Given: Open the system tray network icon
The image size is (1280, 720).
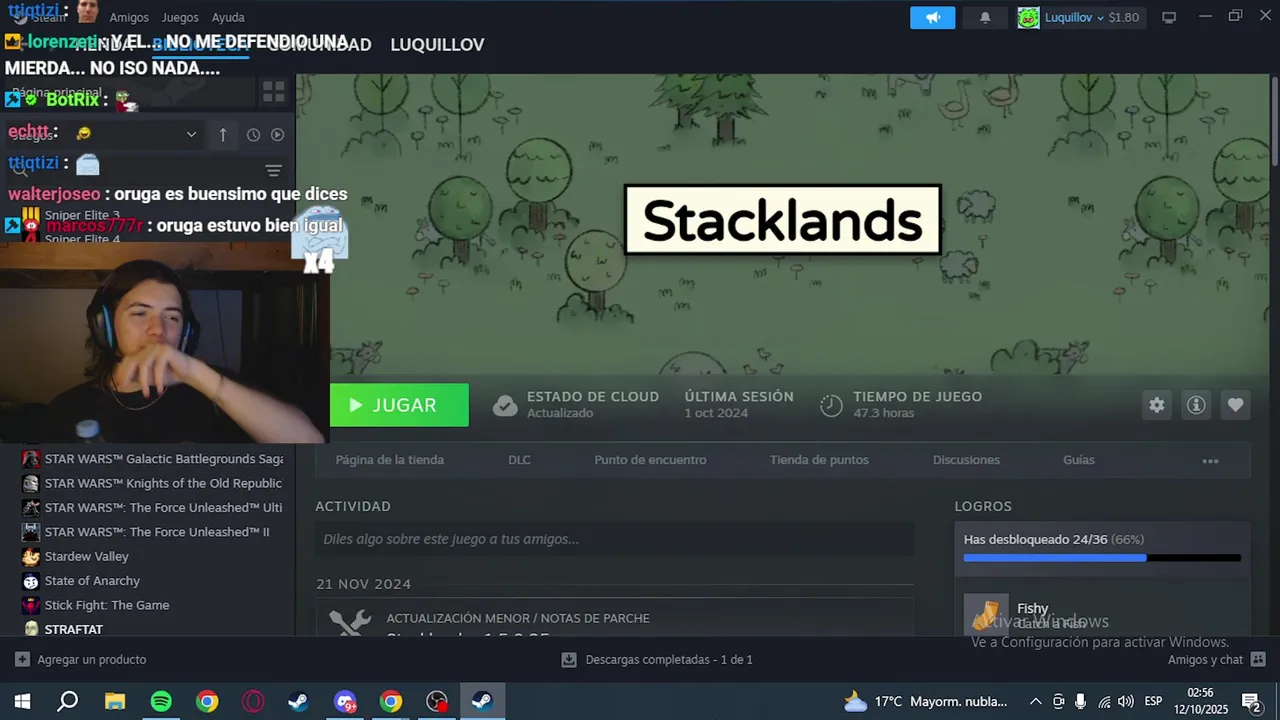Looking at the screenshot, I should click(1104, 702).
